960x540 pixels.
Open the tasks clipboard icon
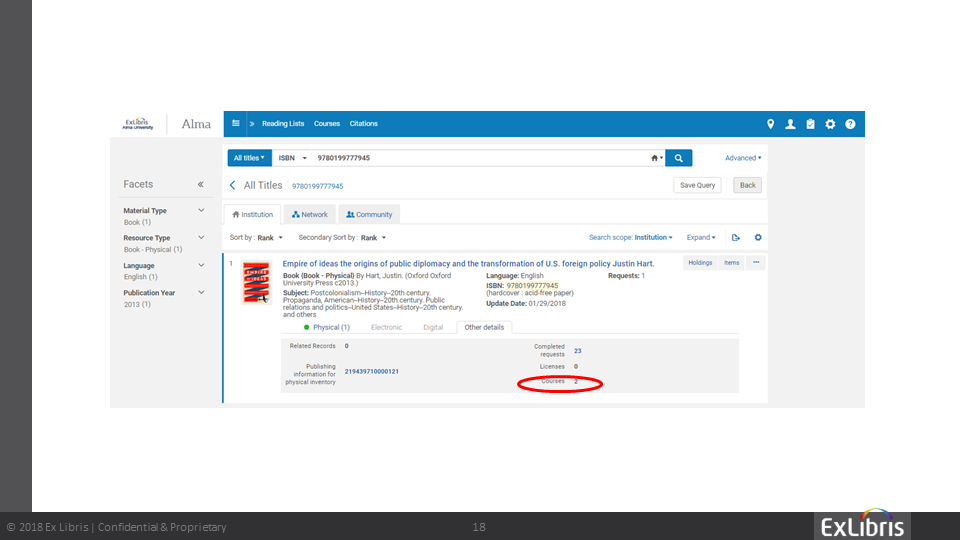point(810,124)
